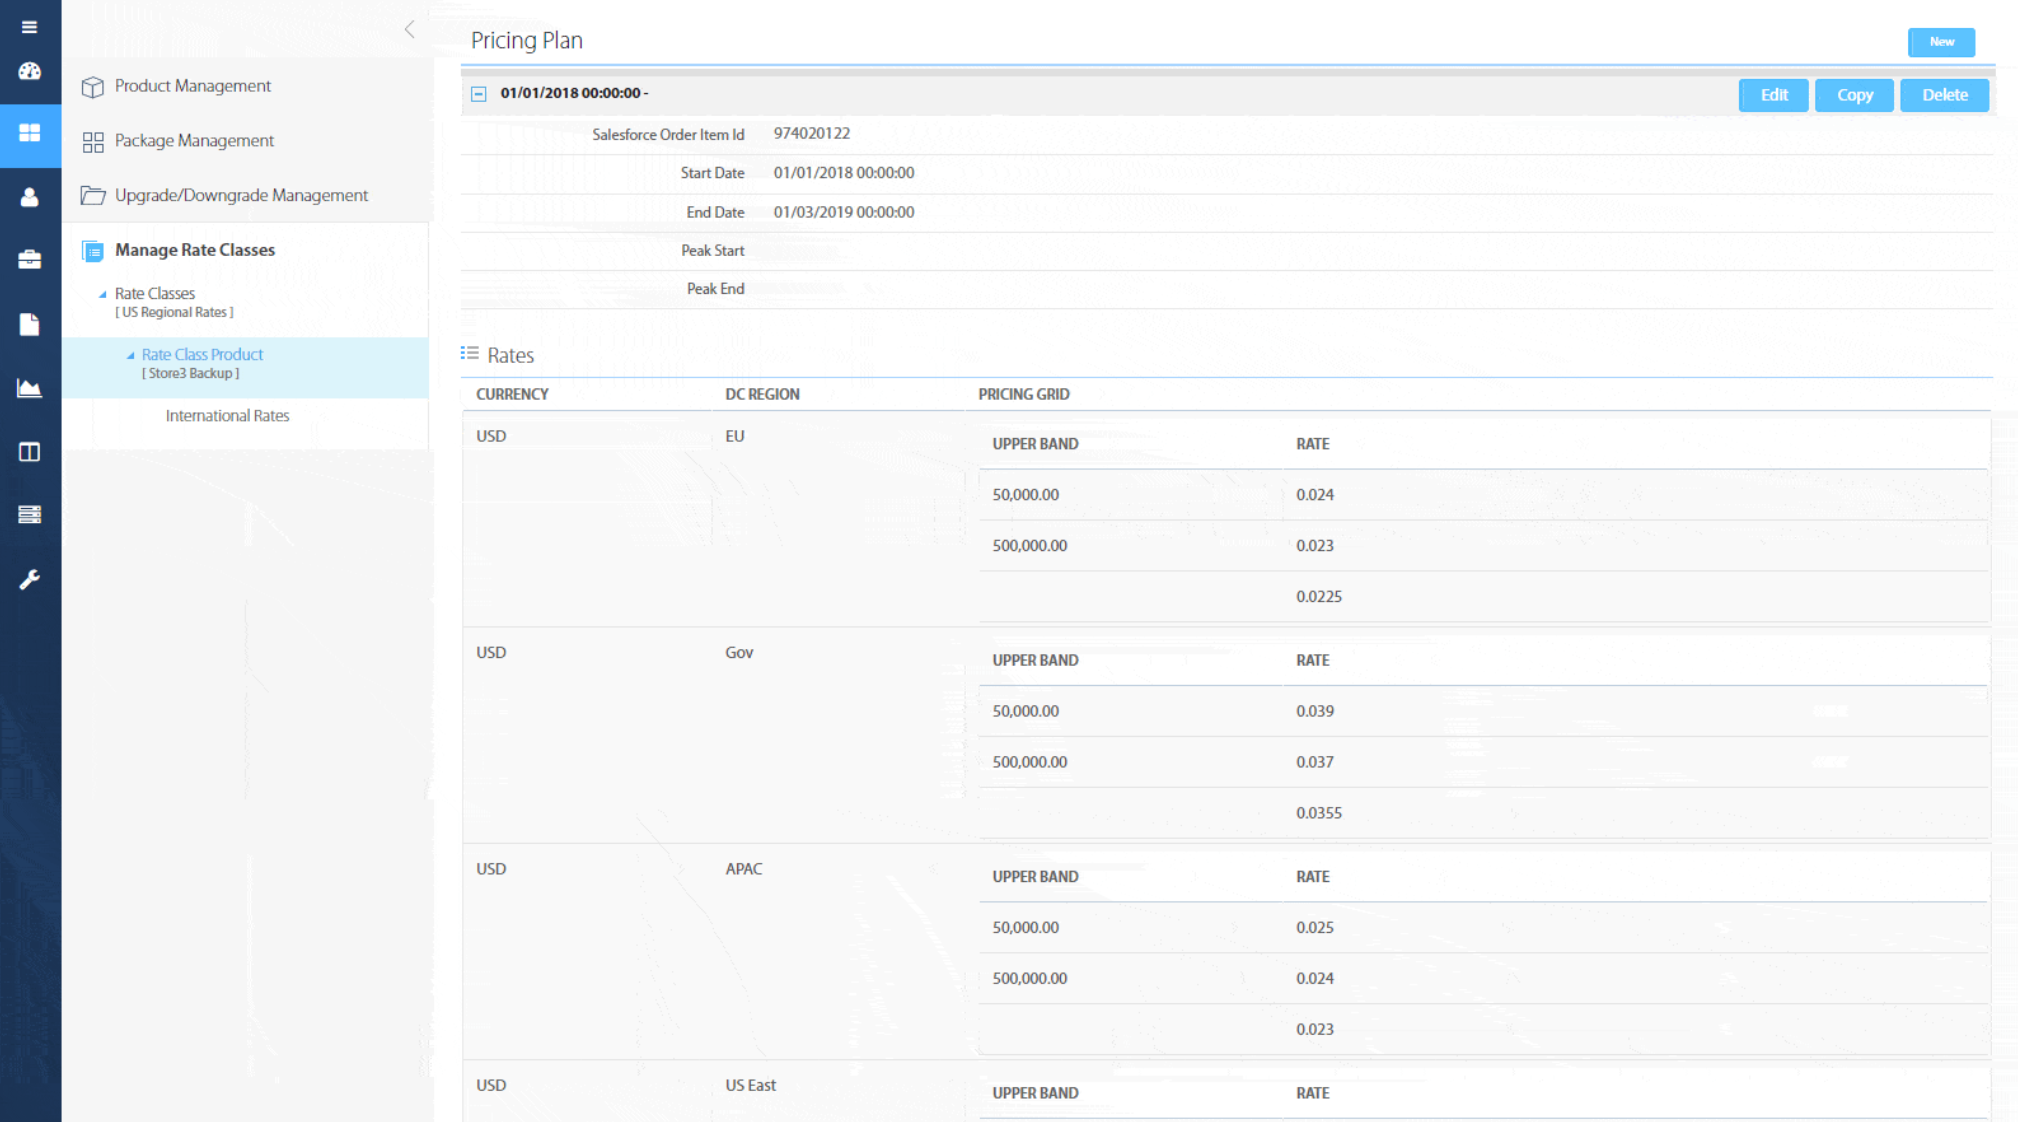The height and width of the screenshot is (1122, 2018).
Task: Collapse the Rate Class Product node
Action: click(x=130, y=355)
